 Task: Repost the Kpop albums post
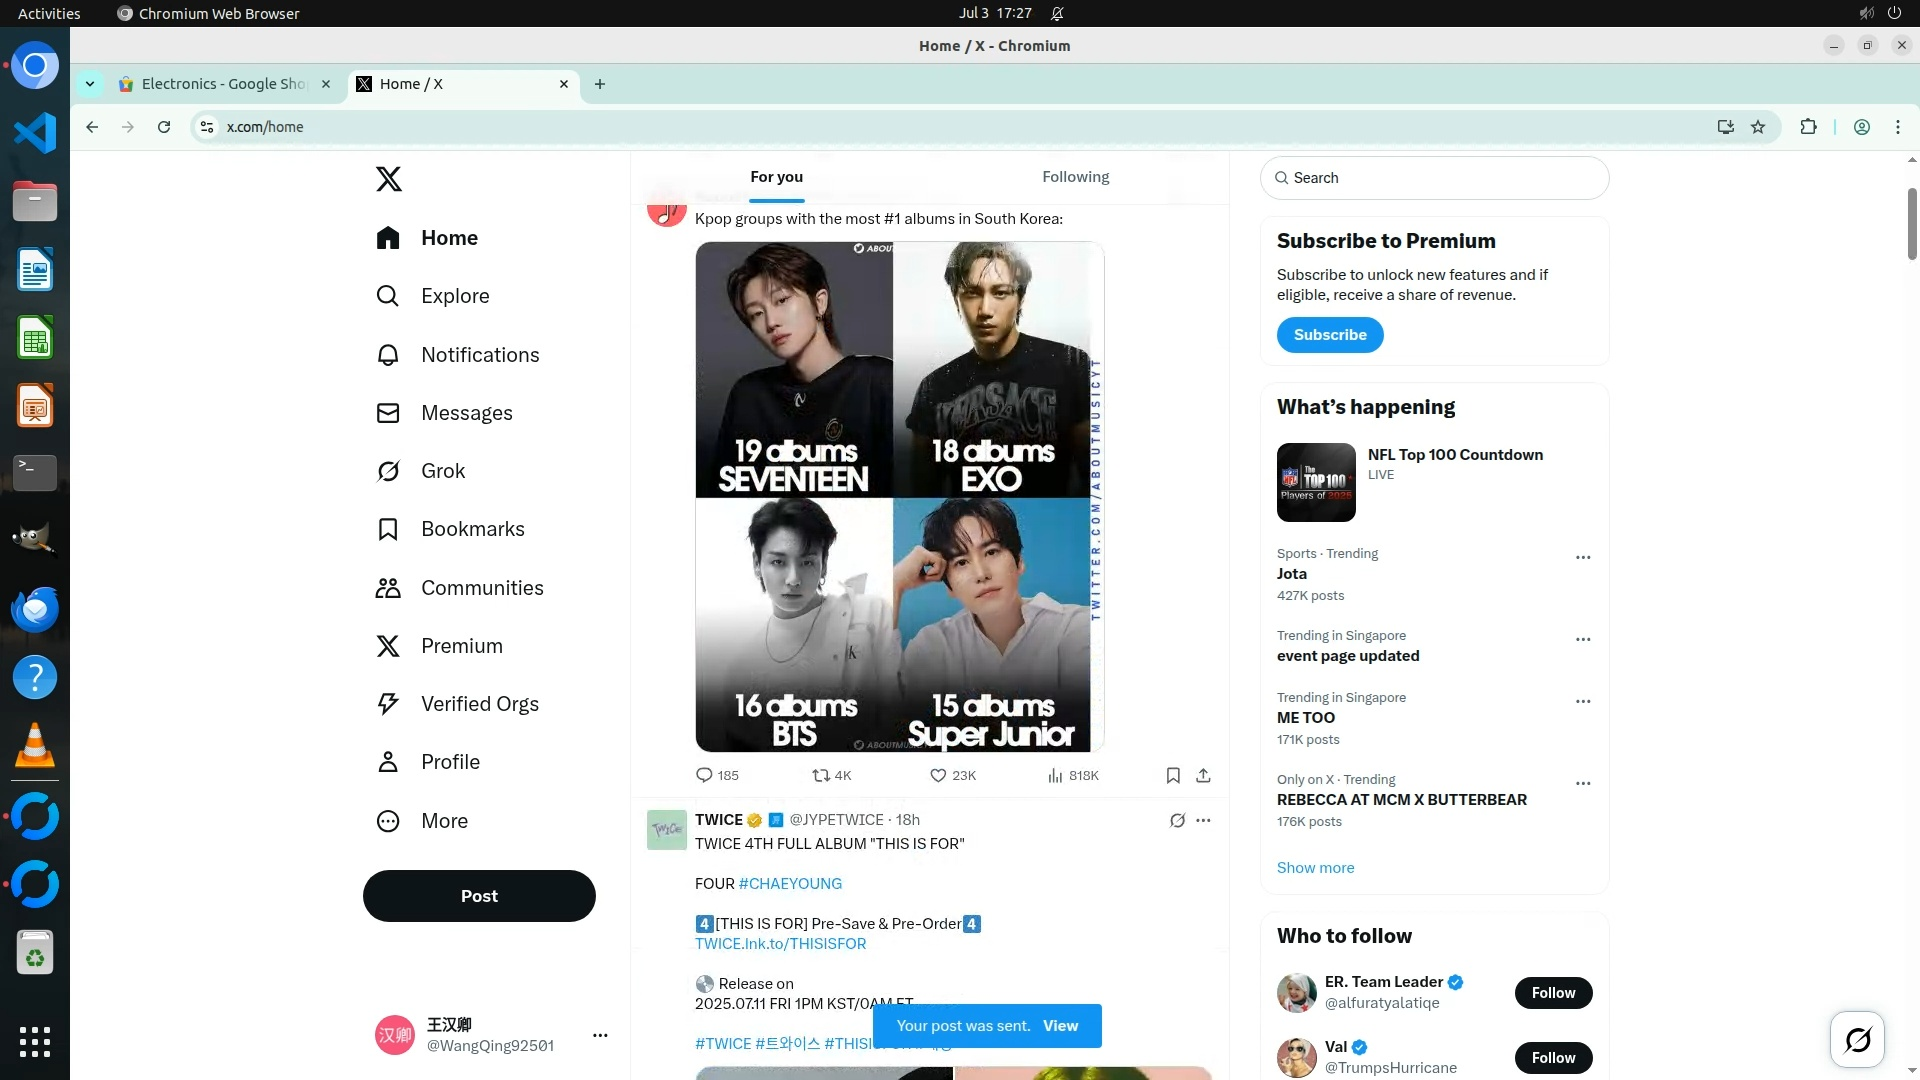[x=821, y=776]
